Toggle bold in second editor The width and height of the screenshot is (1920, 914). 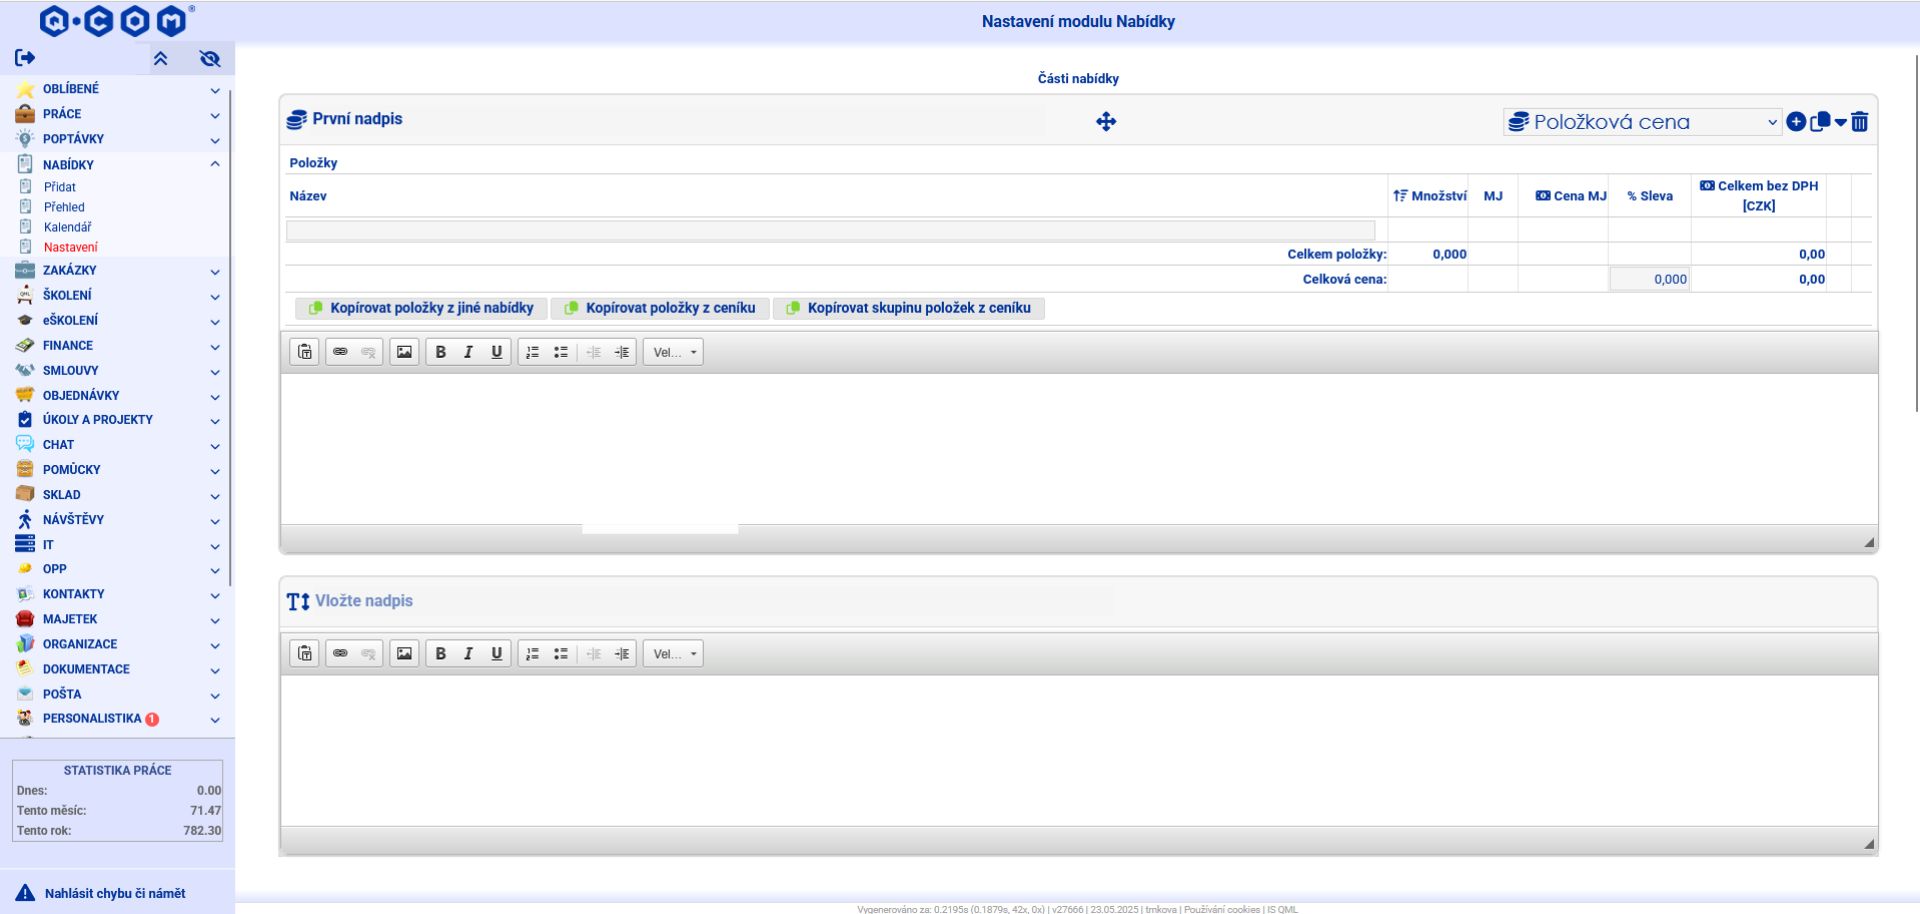[440, 654]
